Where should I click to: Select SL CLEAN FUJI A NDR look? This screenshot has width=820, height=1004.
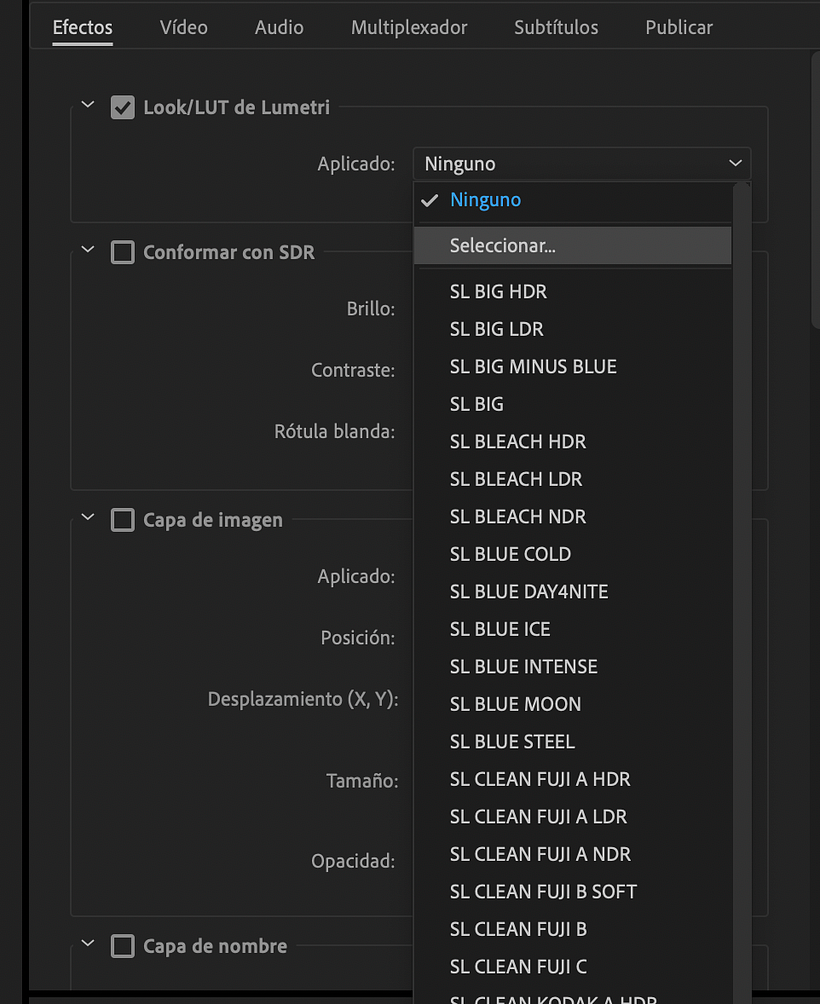[572, 854]
